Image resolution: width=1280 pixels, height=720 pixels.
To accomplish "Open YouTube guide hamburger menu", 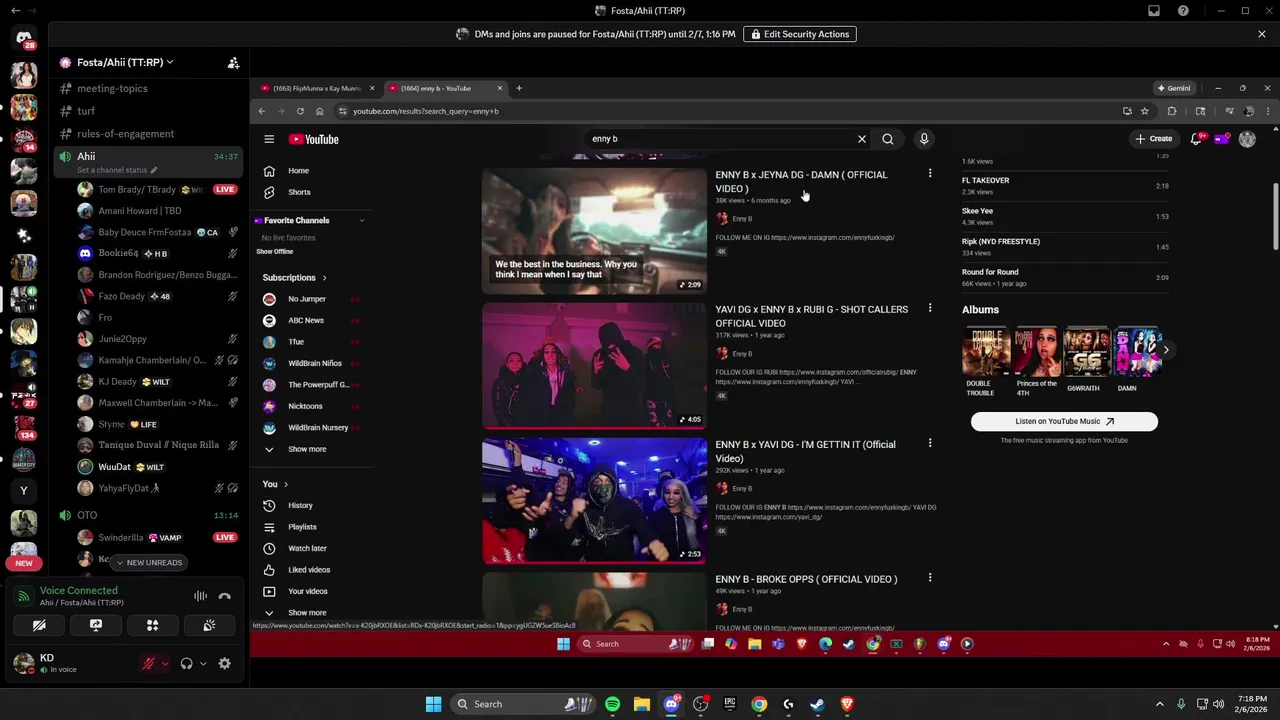I will click(269, 139).
